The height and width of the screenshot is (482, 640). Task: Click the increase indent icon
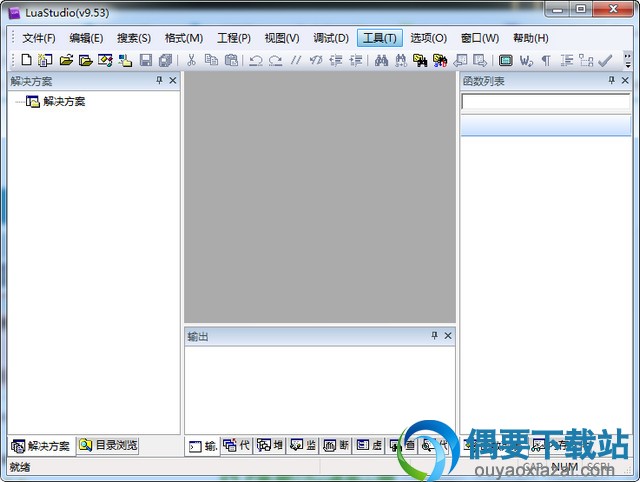356,60
